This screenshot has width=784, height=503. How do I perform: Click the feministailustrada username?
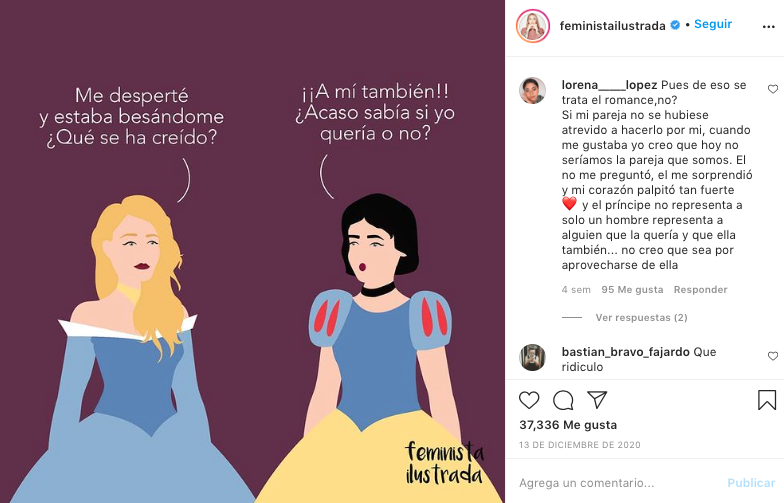(x=612, y=26)
